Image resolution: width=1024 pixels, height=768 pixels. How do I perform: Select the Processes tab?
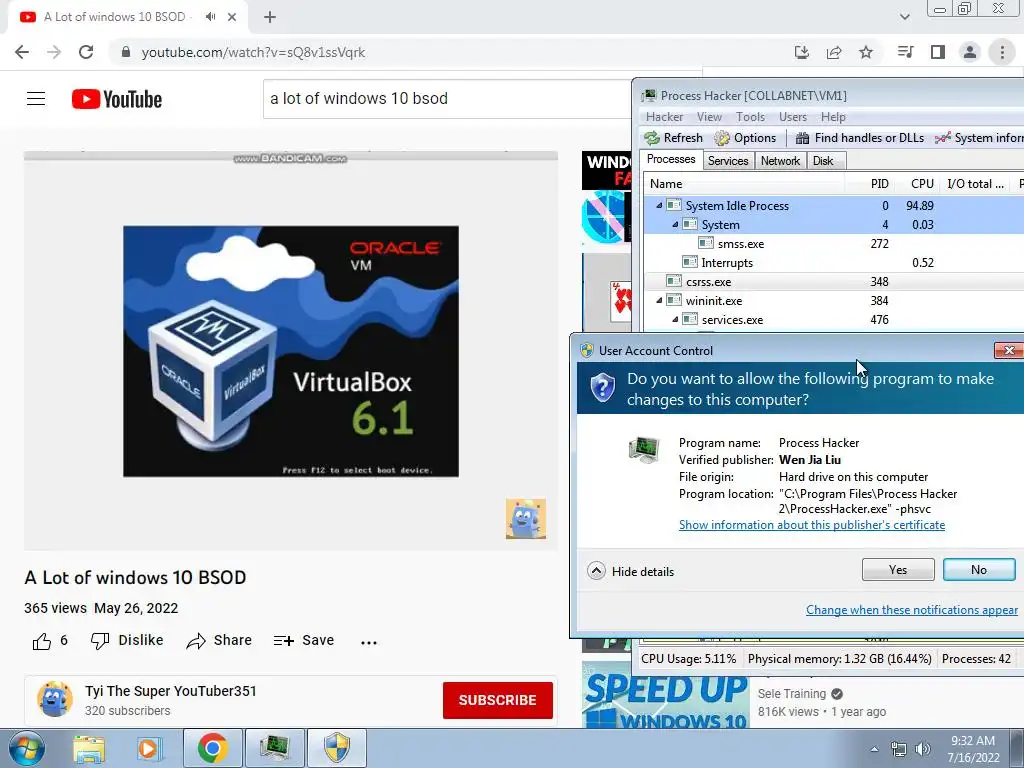pos(671,159)
